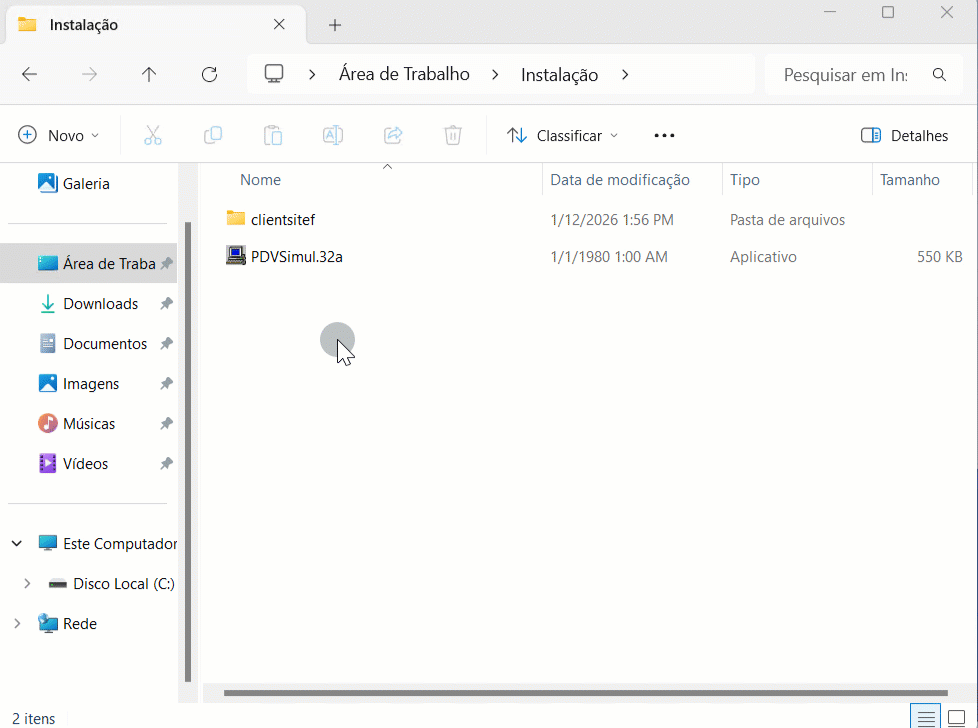Sort by the Tamanho column header
The width and height of the screenshot is (978, 728).
coord(909,180)
